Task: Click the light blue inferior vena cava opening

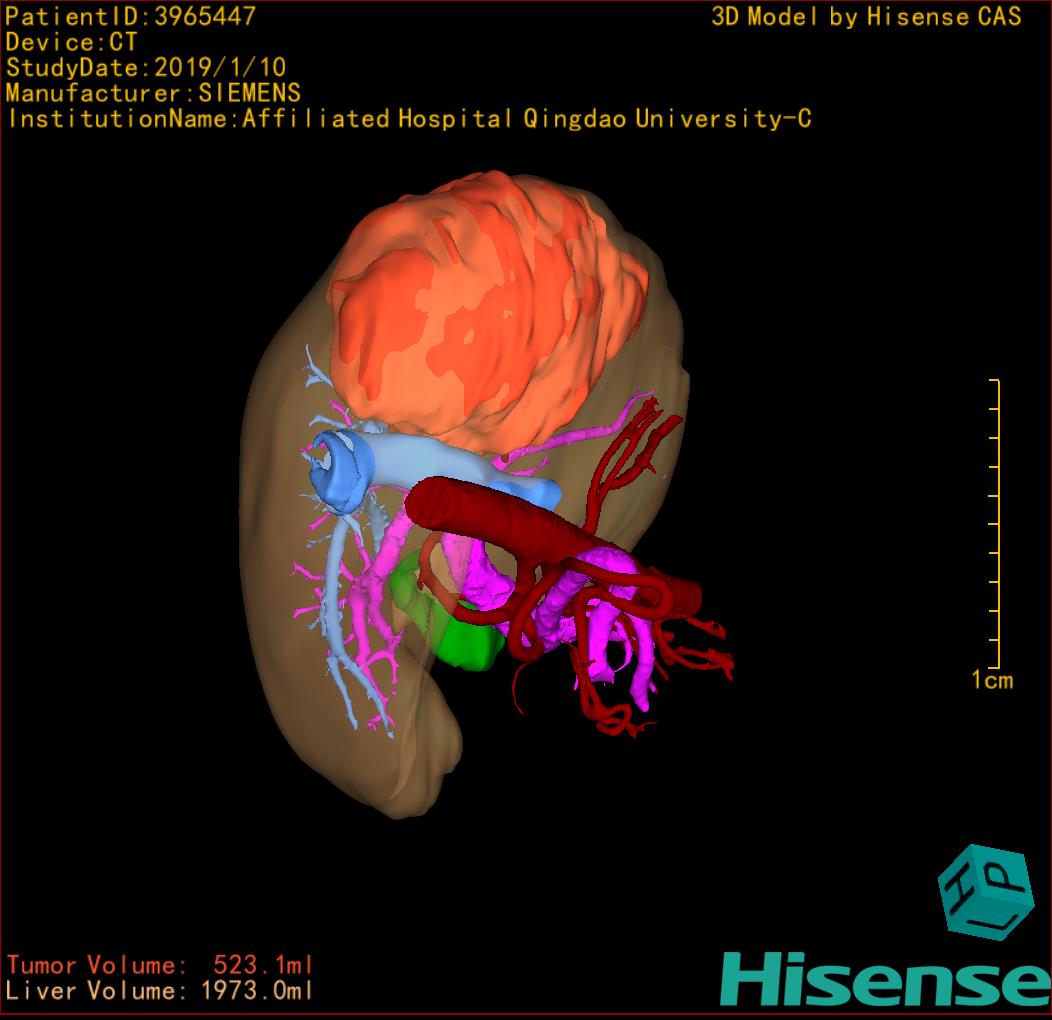Action: [338, 465]
